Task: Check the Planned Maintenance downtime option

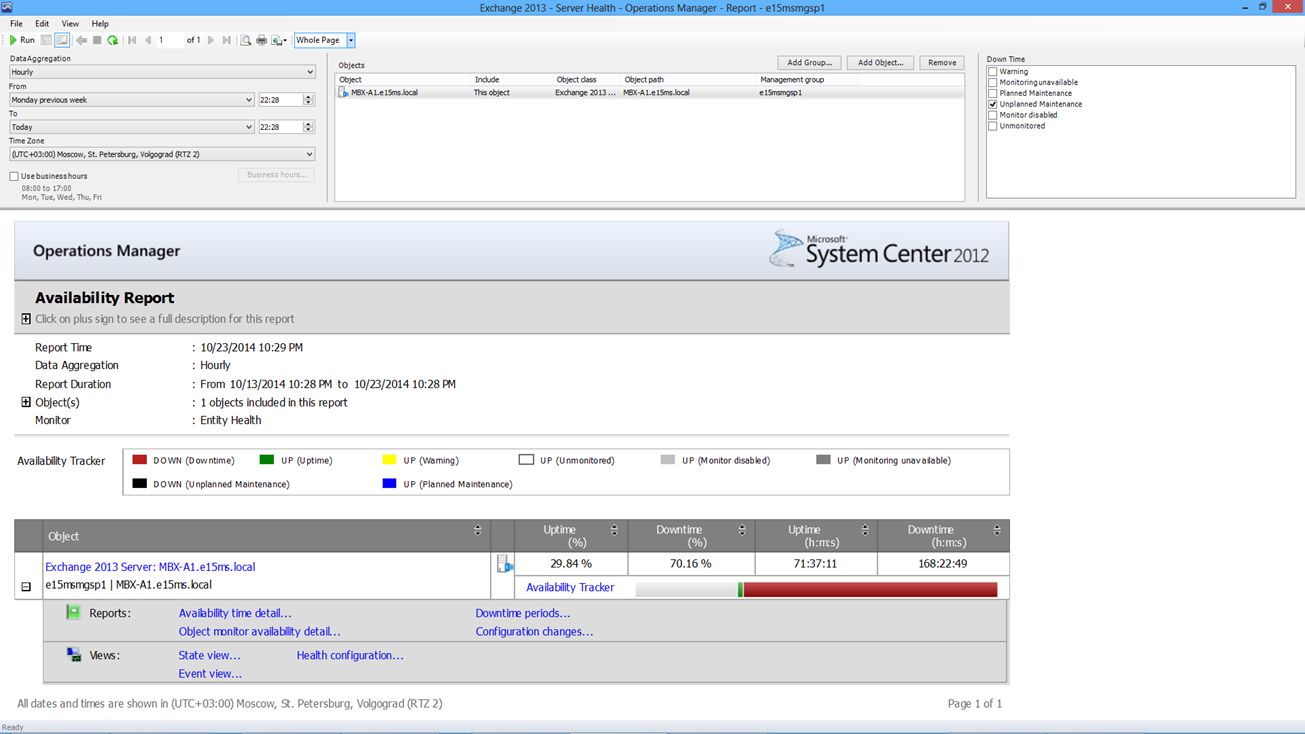Action: pyautogui.click(x=993, y=93)
